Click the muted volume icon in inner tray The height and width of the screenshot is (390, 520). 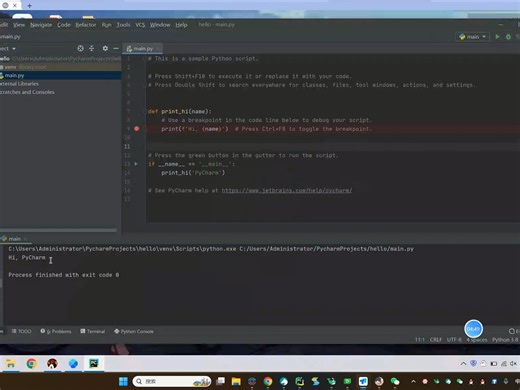click(x=513, y=364)
